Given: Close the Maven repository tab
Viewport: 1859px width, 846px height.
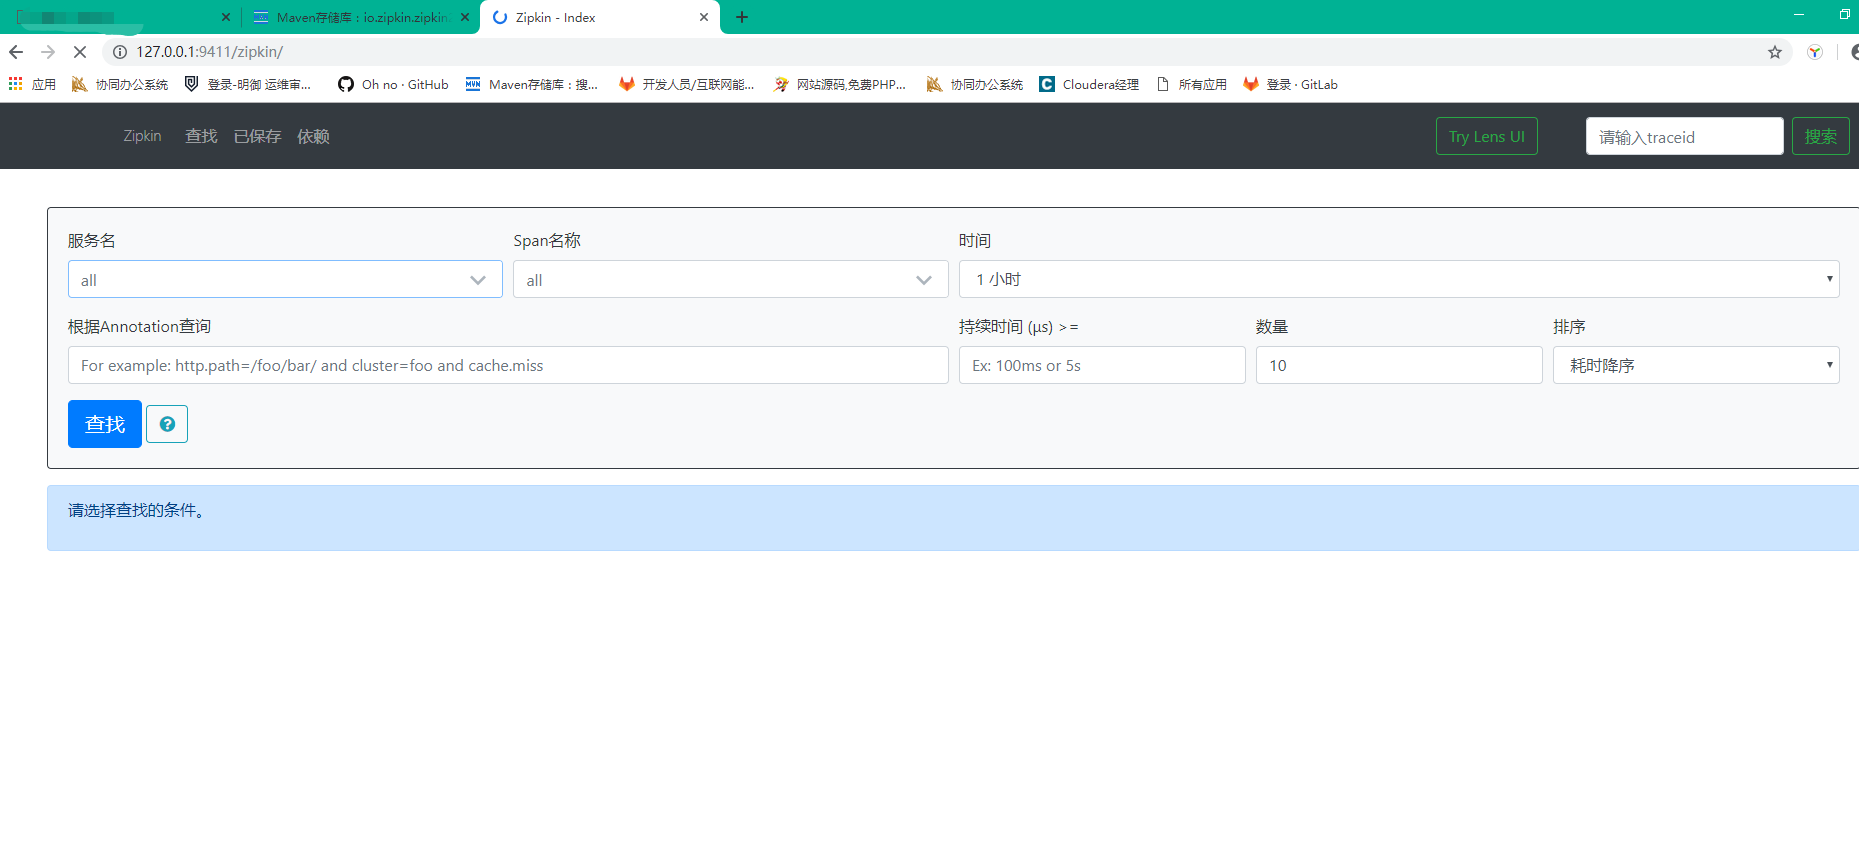Looking at the screenshot, I should coord(465,17).
